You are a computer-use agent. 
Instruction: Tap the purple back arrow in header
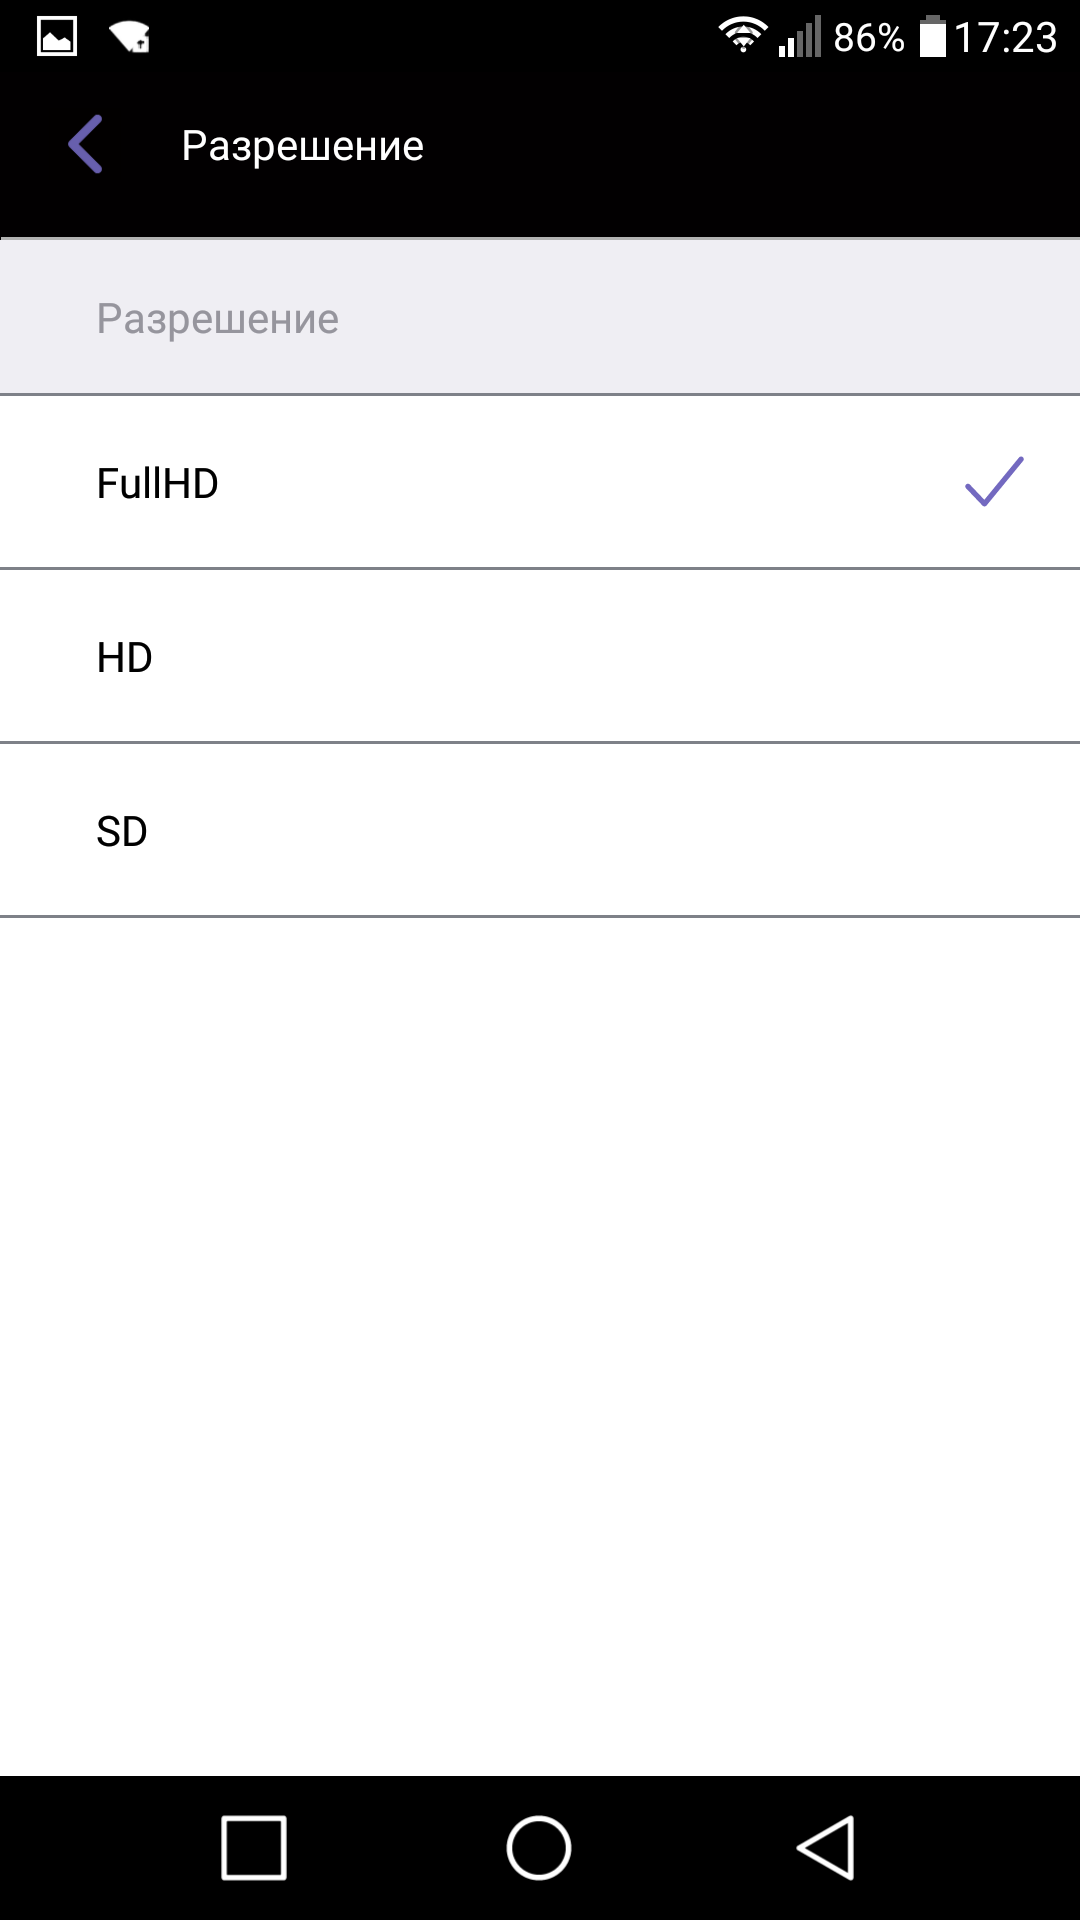(x=86, y=145)
